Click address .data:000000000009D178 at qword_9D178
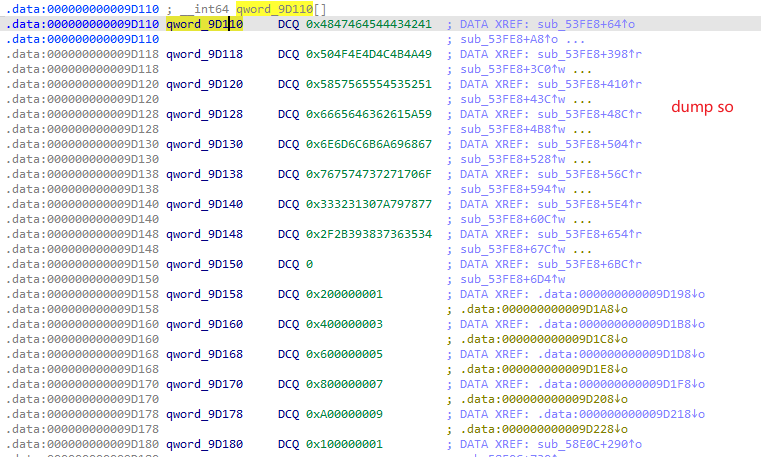The width and height of the screenshot is (761, 457). point(82,413)
